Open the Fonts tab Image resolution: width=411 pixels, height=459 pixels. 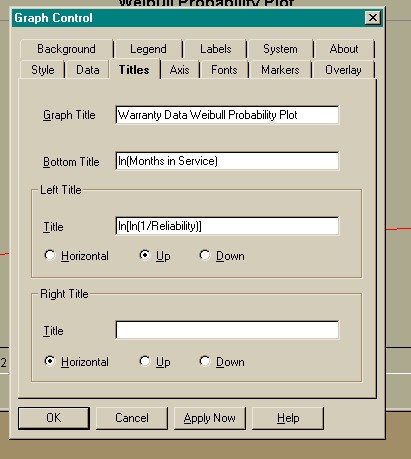(224, 70)
